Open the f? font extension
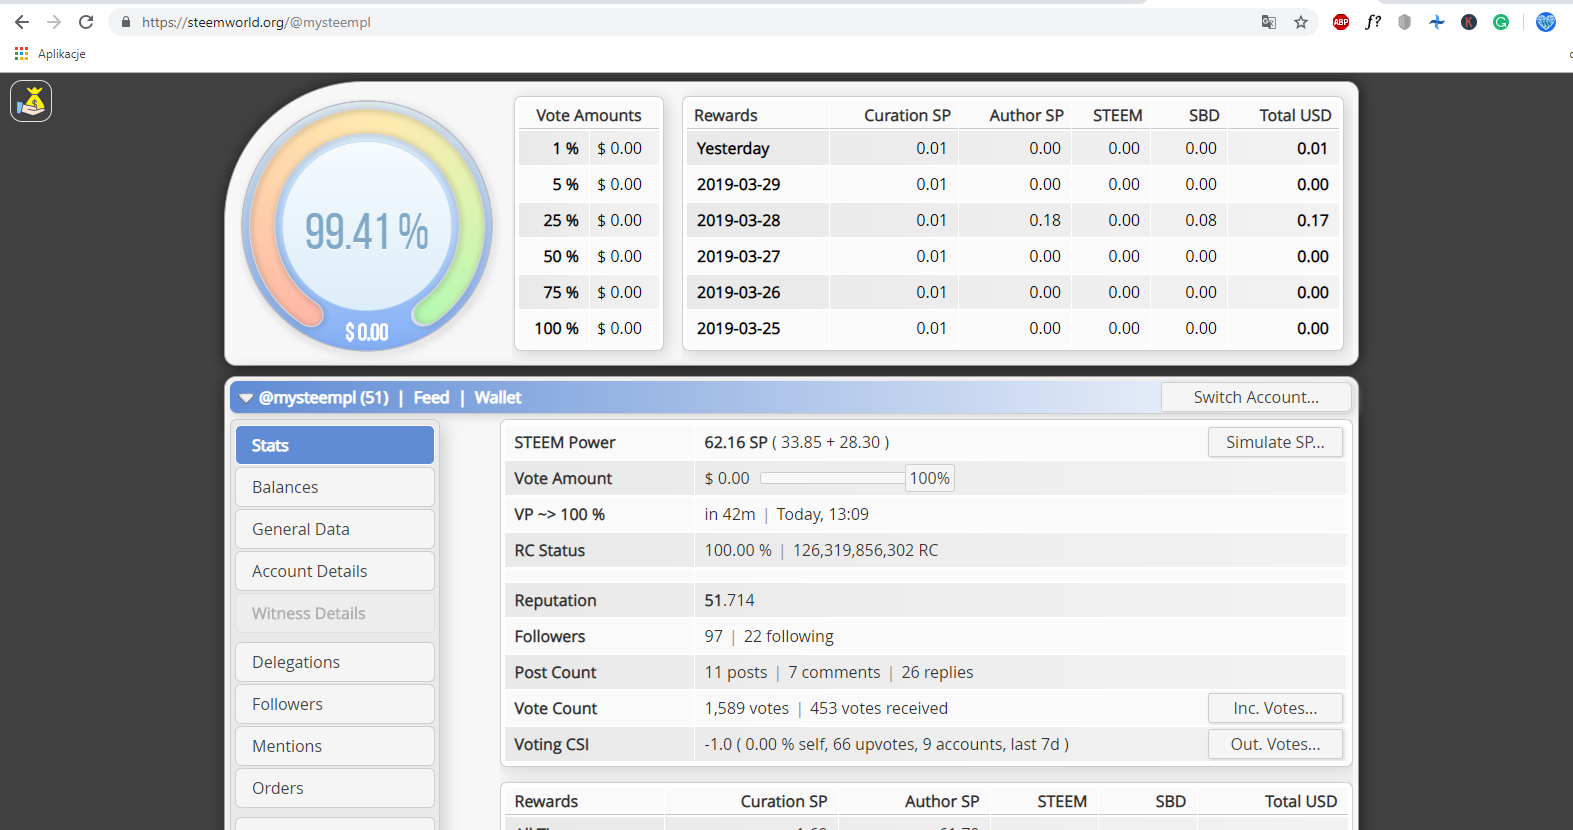 click(x=1373, y=22)
